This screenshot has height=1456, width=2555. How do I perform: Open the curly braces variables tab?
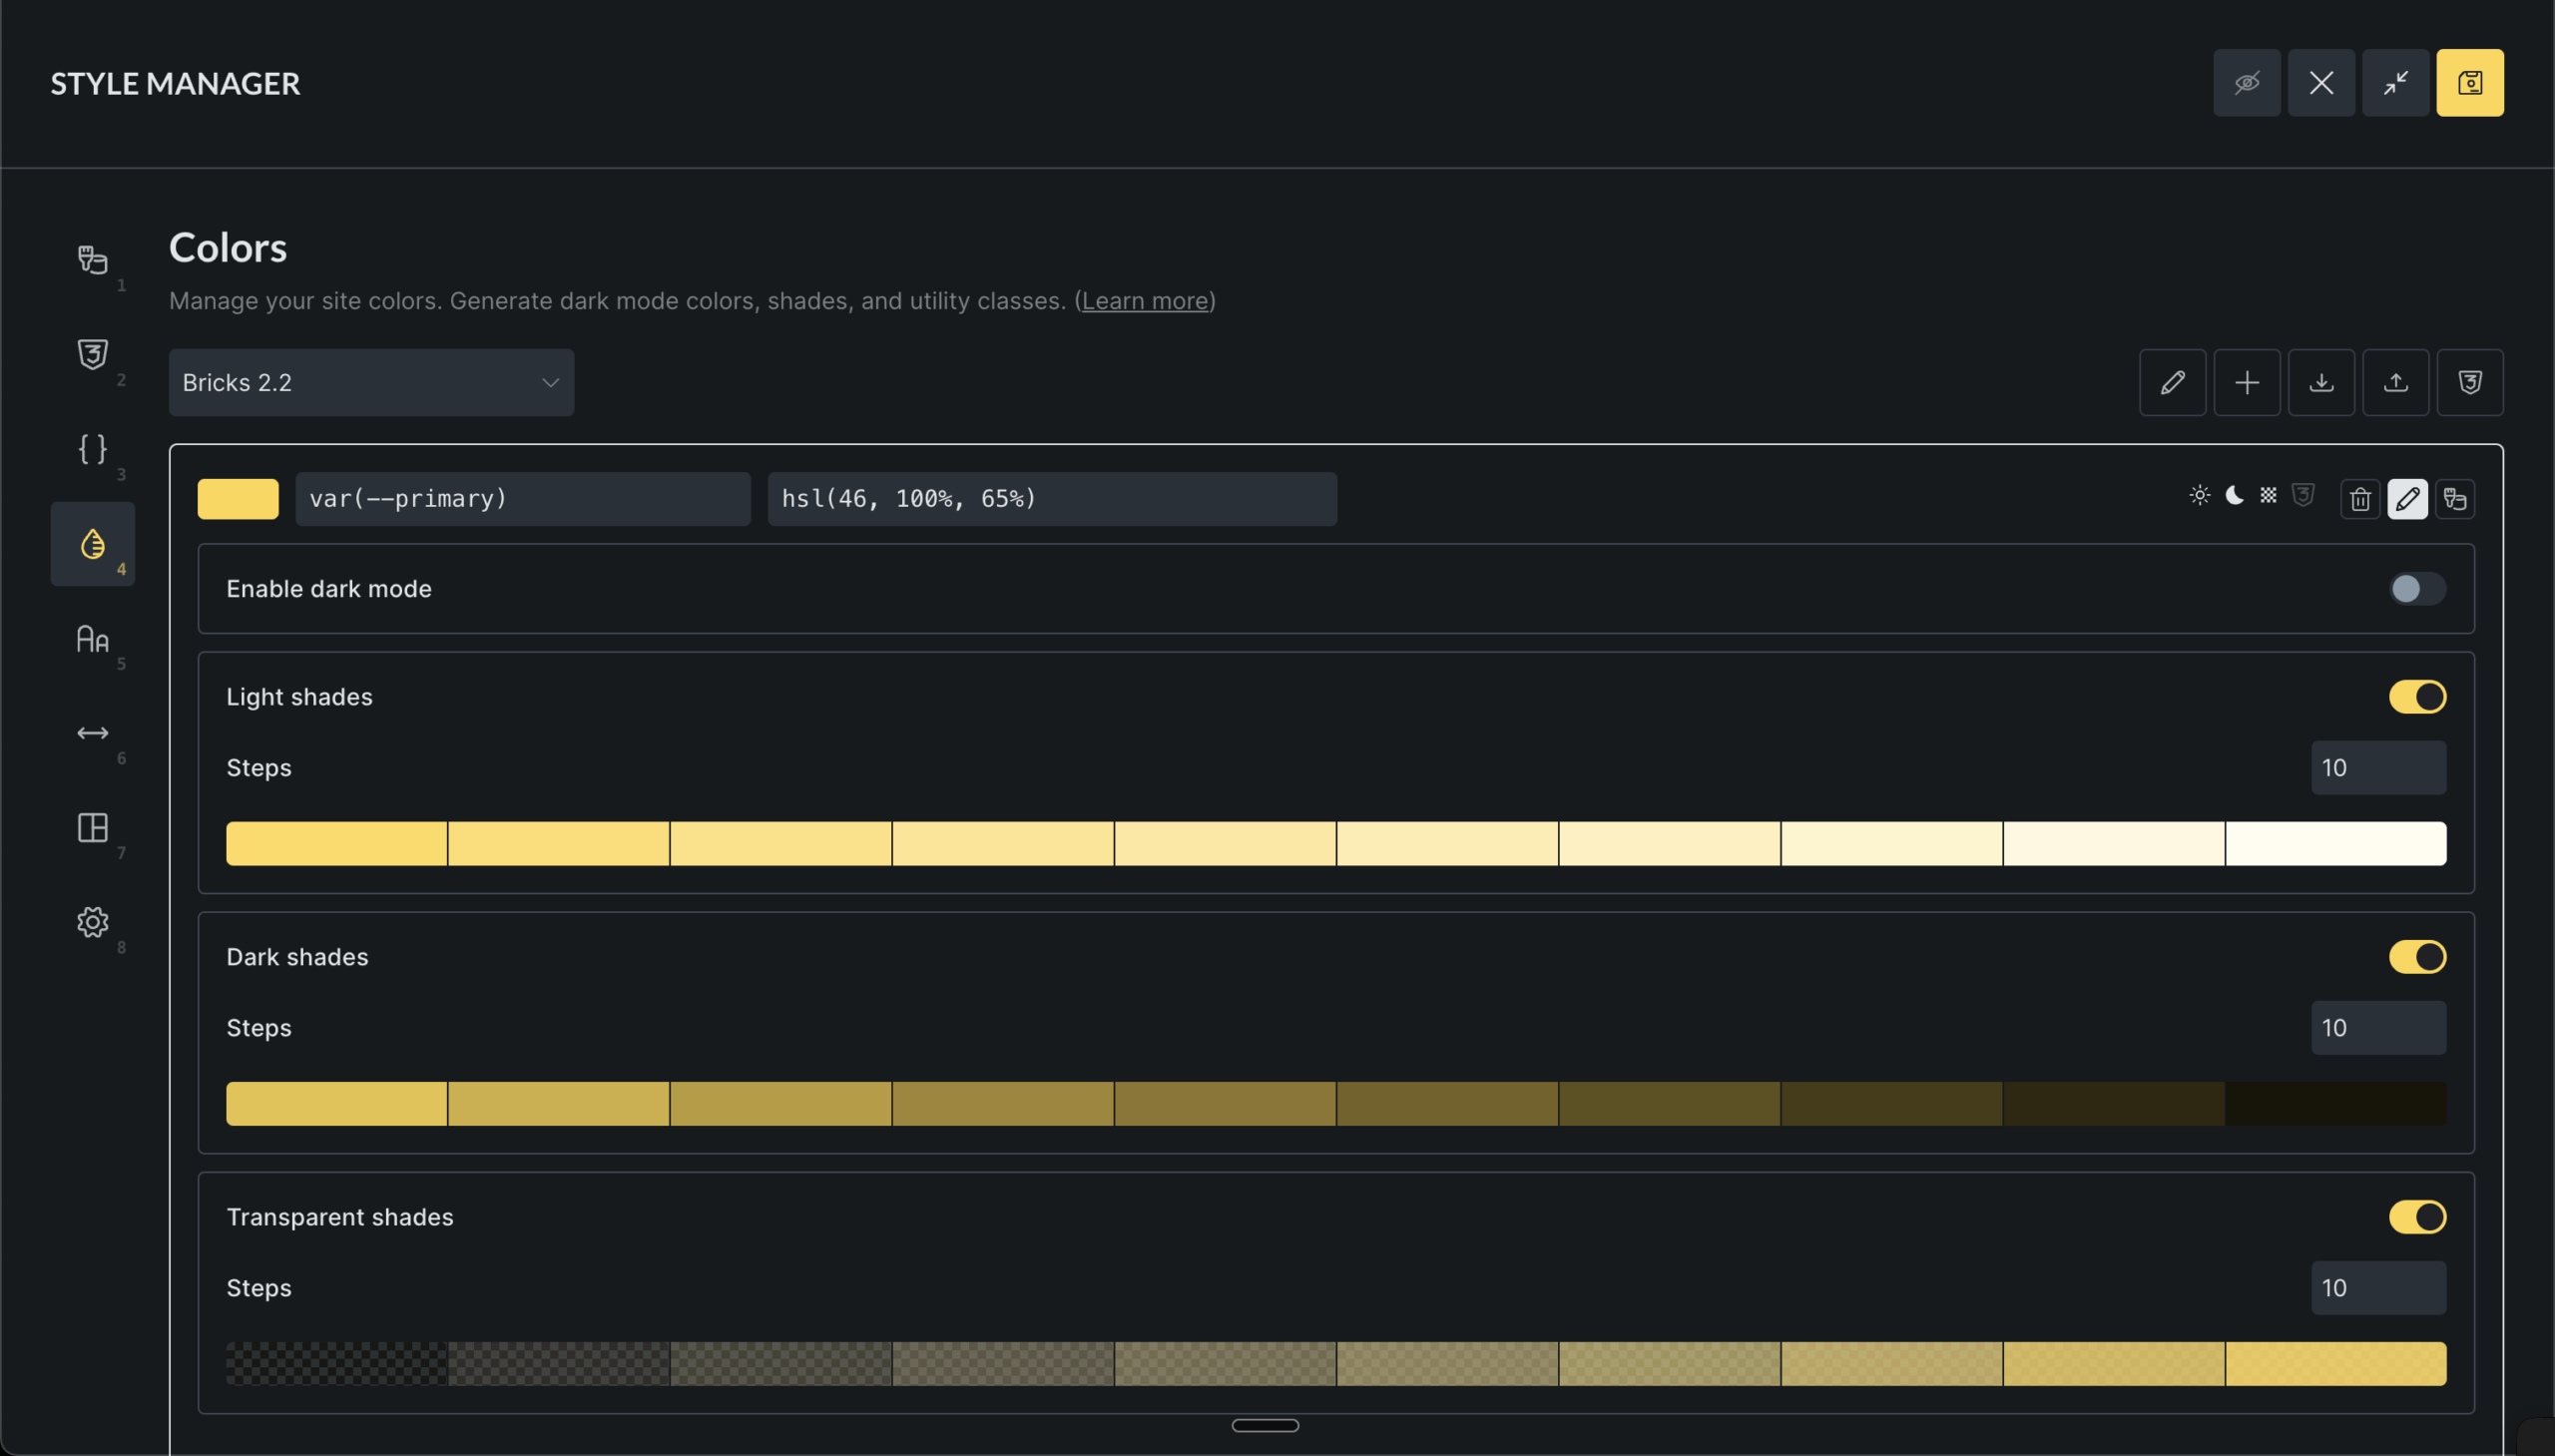tap(92, 449)
